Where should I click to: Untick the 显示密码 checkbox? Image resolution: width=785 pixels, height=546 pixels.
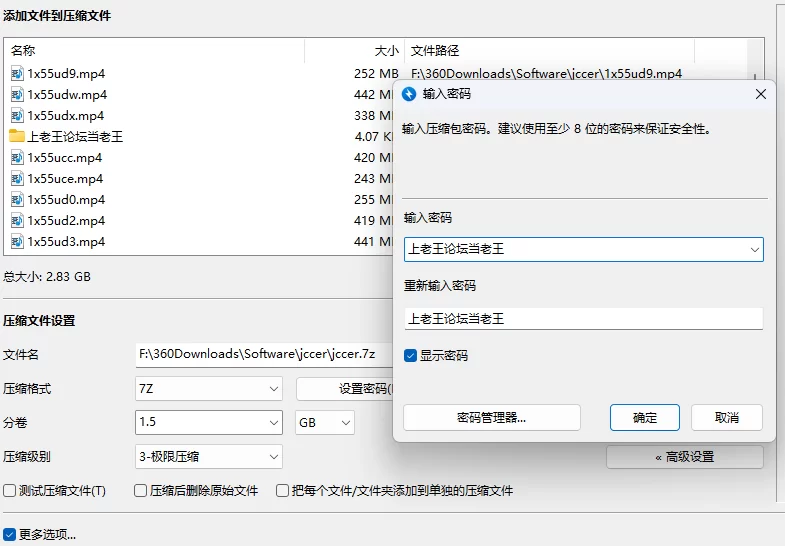[411, 356]
